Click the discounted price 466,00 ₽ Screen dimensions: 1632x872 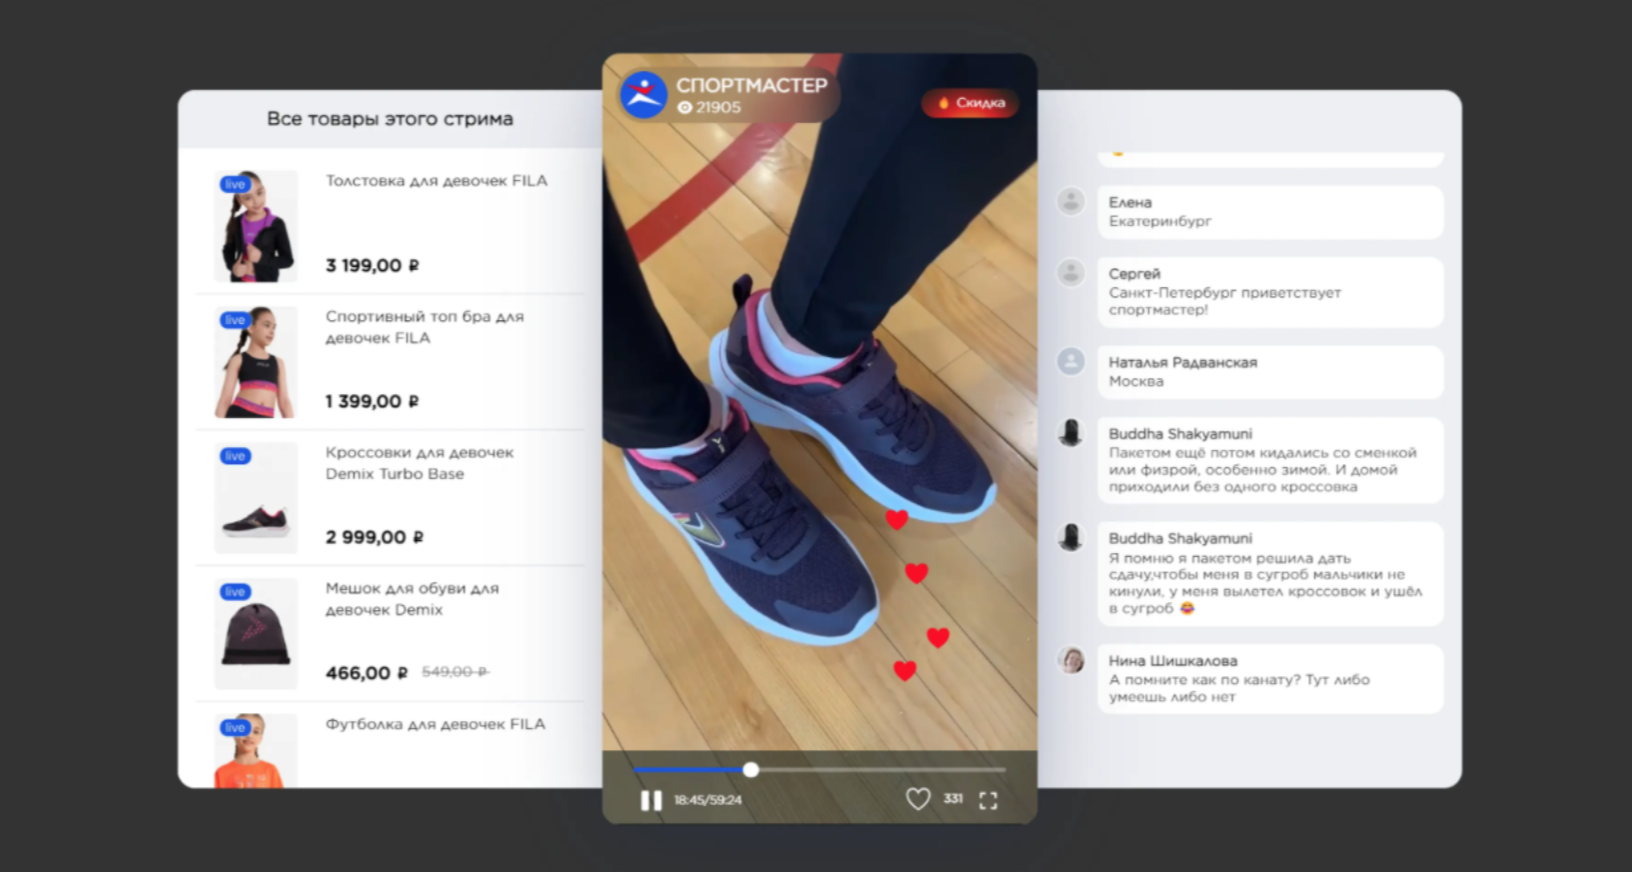pos(366,674)
